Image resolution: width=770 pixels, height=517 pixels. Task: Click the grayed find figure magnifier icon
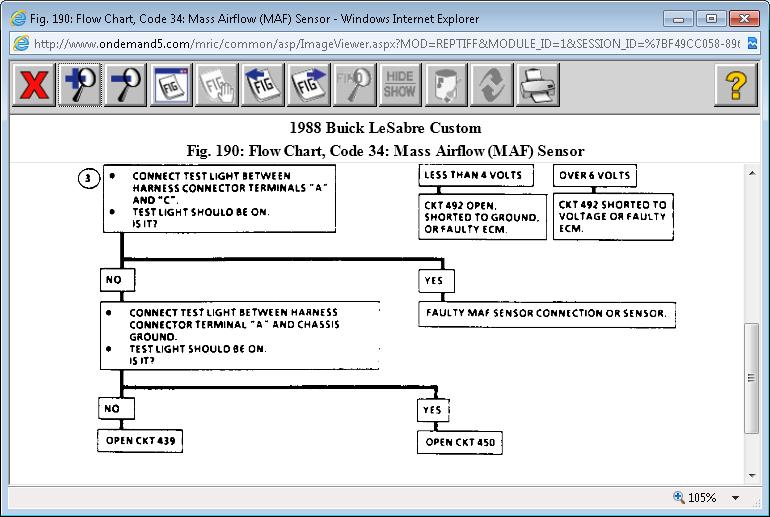tap(354, 84)
